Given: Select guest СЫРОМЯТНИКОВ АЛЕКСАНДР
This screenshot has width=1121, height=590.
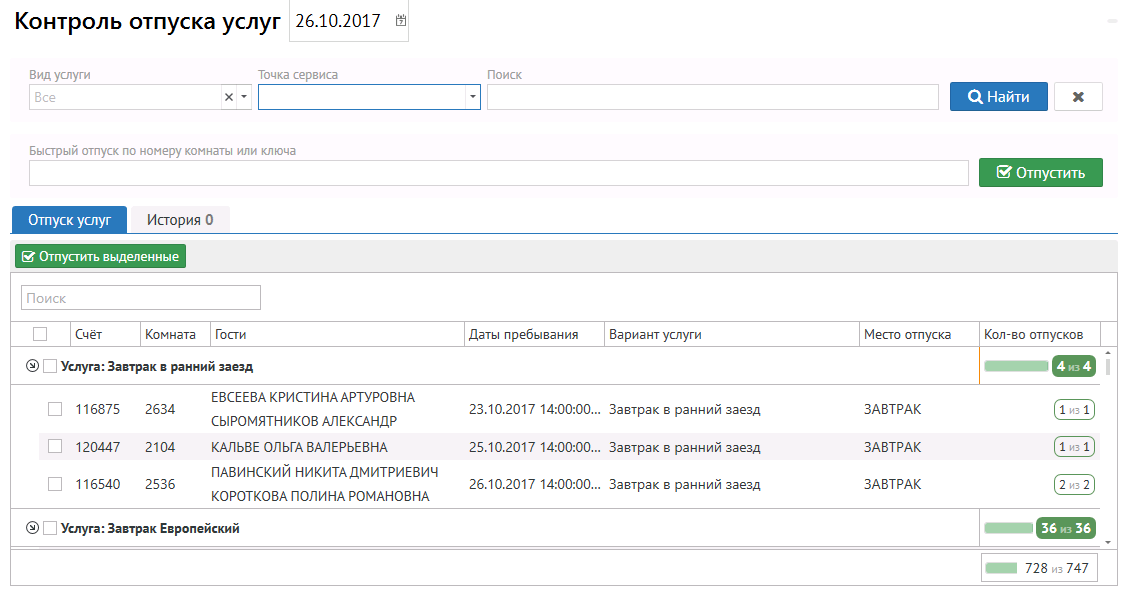Looking at the screenshot, I should click(x=304, y=421).
